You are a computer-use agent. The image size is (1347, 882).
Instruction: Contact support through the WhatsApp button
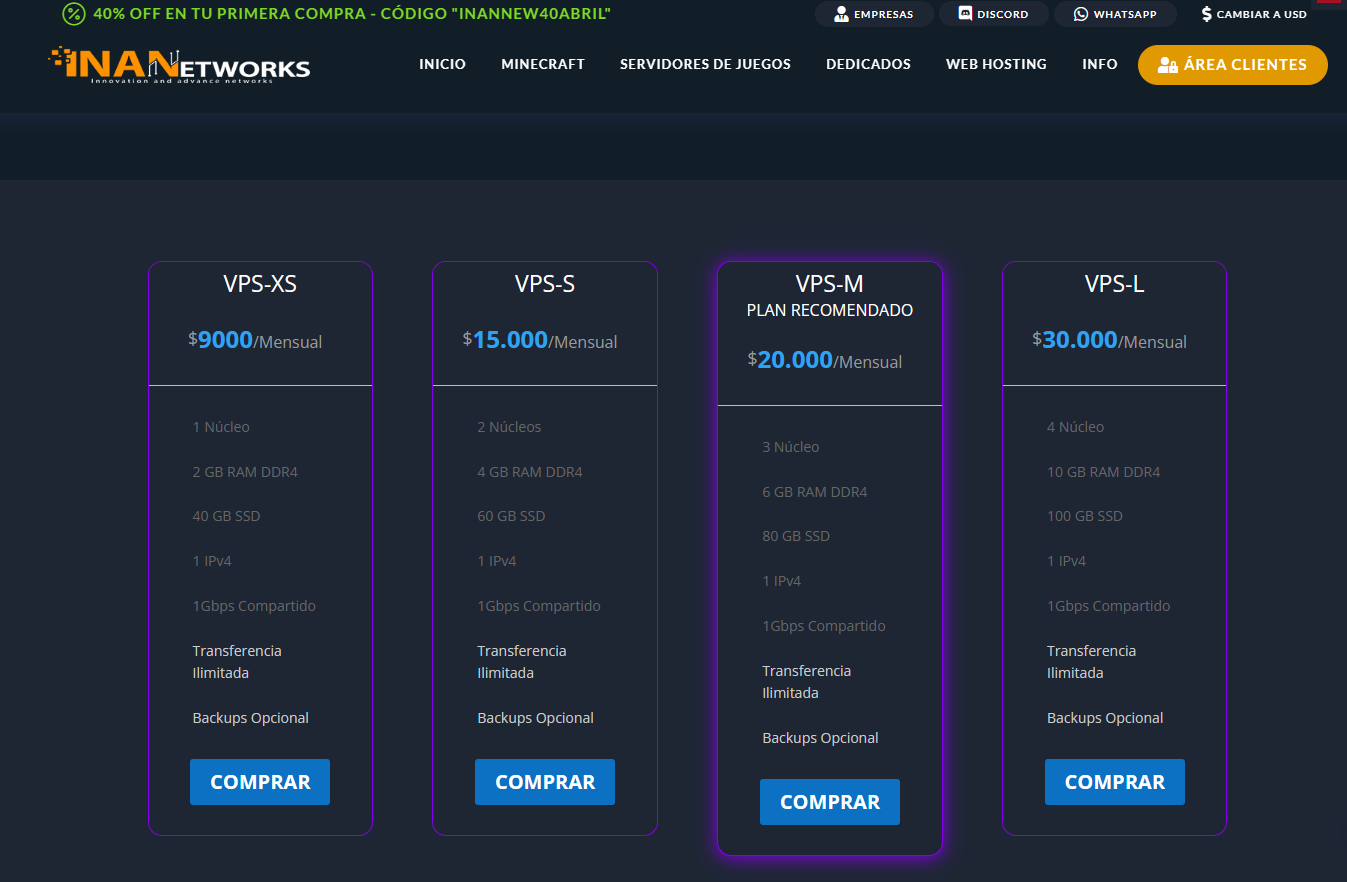coord(1114,14)
